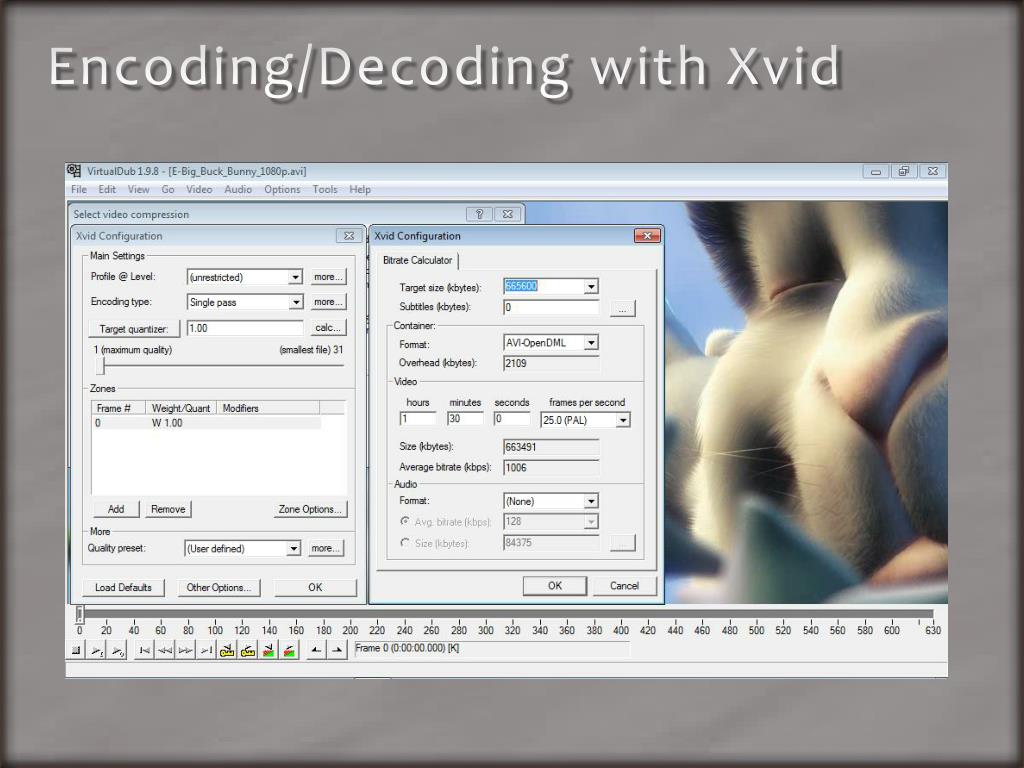Open the Audio menu
Viewport: 1024px width, 768px height.
point(238,189)
